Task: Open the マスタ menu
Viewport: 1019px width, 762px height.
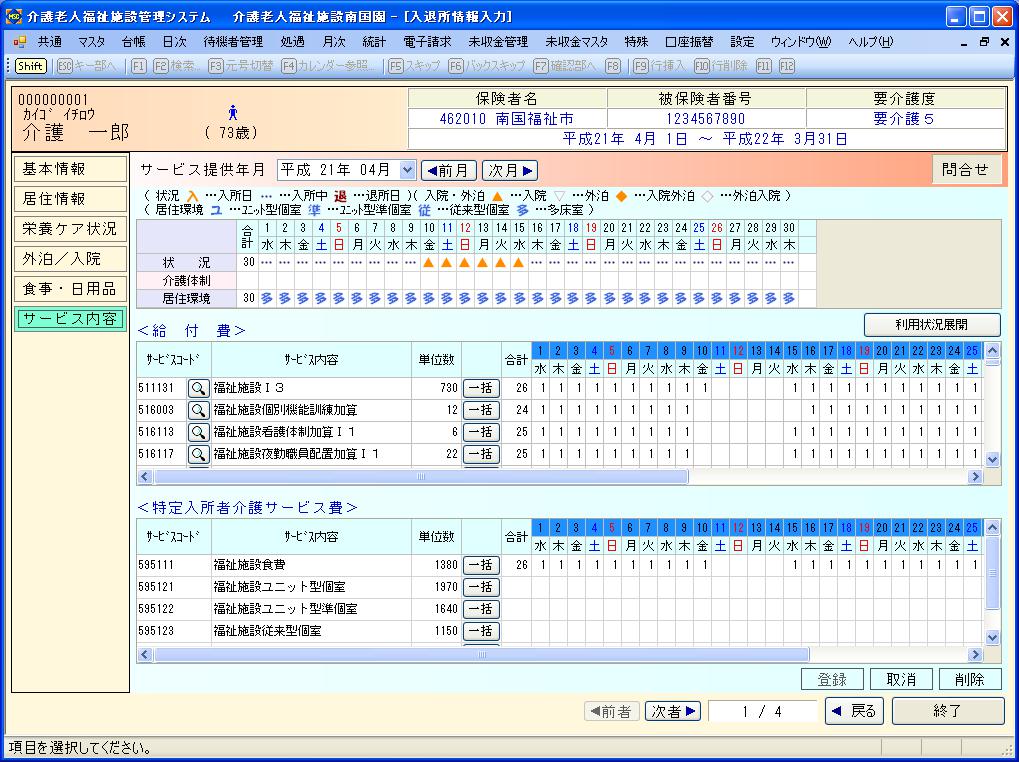Action: coord(91,42)
